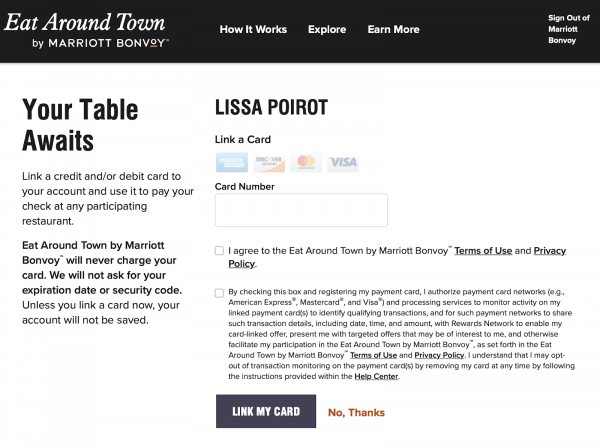Select the Discover card icon

point(268,163)
